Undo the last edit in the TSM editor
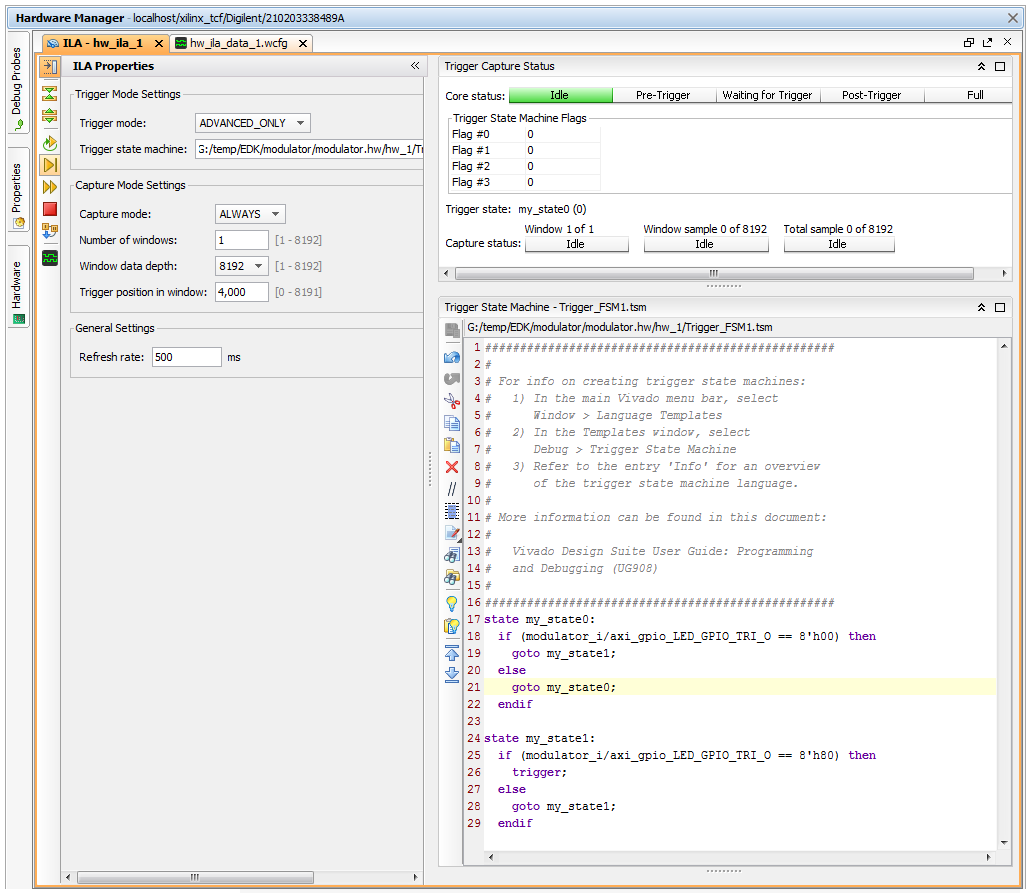Viewport: 1029px width, 893px height. point(452,357)
